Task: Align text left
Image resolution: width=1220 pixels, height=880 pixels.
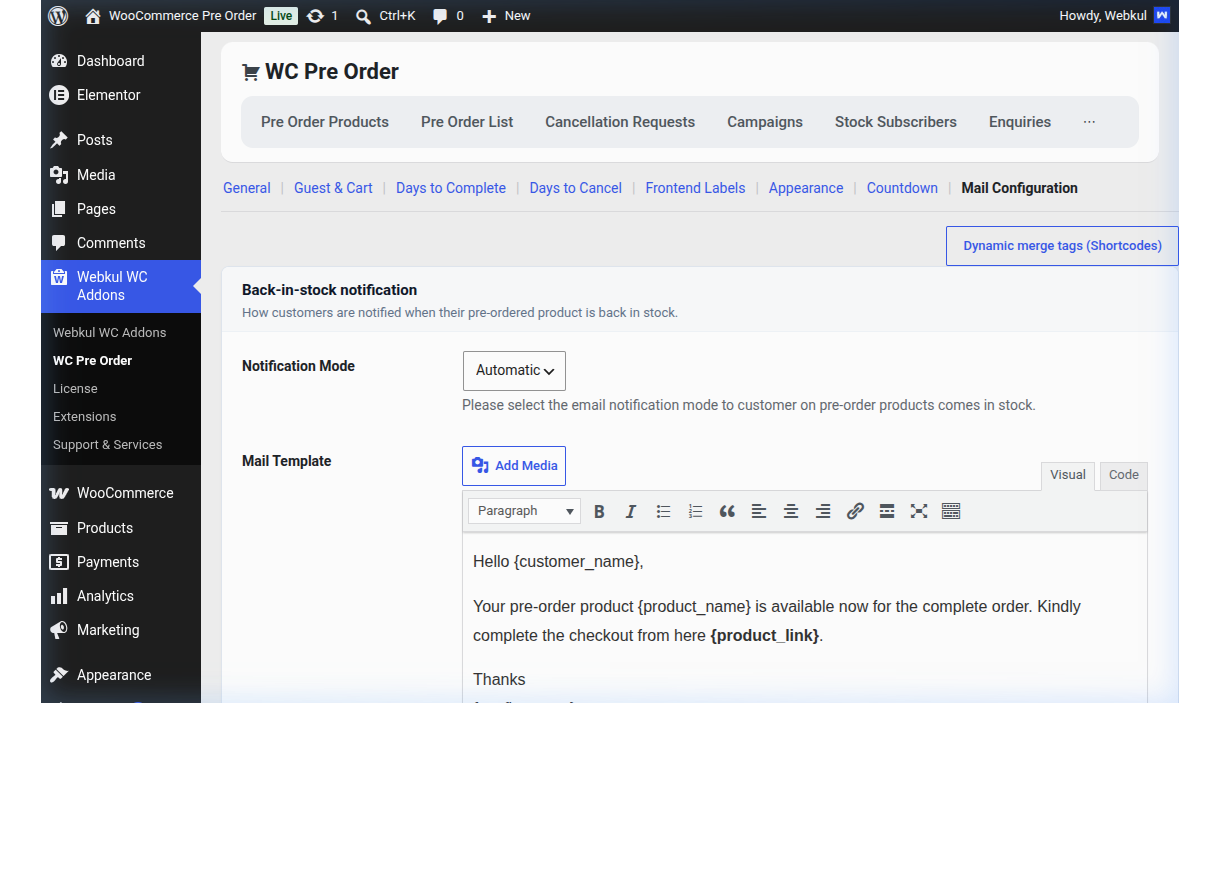Action: (x=759, y=511)
